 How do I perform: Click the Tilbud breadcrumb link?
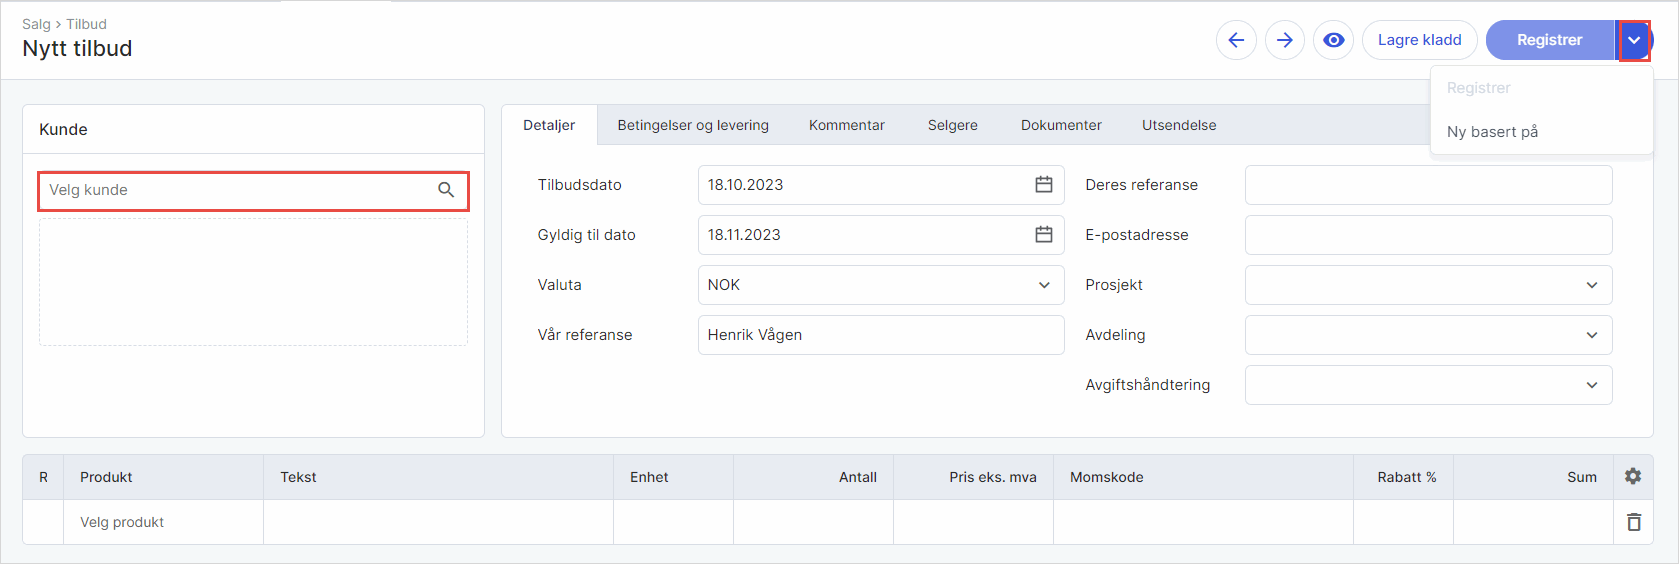pos(86,24)
